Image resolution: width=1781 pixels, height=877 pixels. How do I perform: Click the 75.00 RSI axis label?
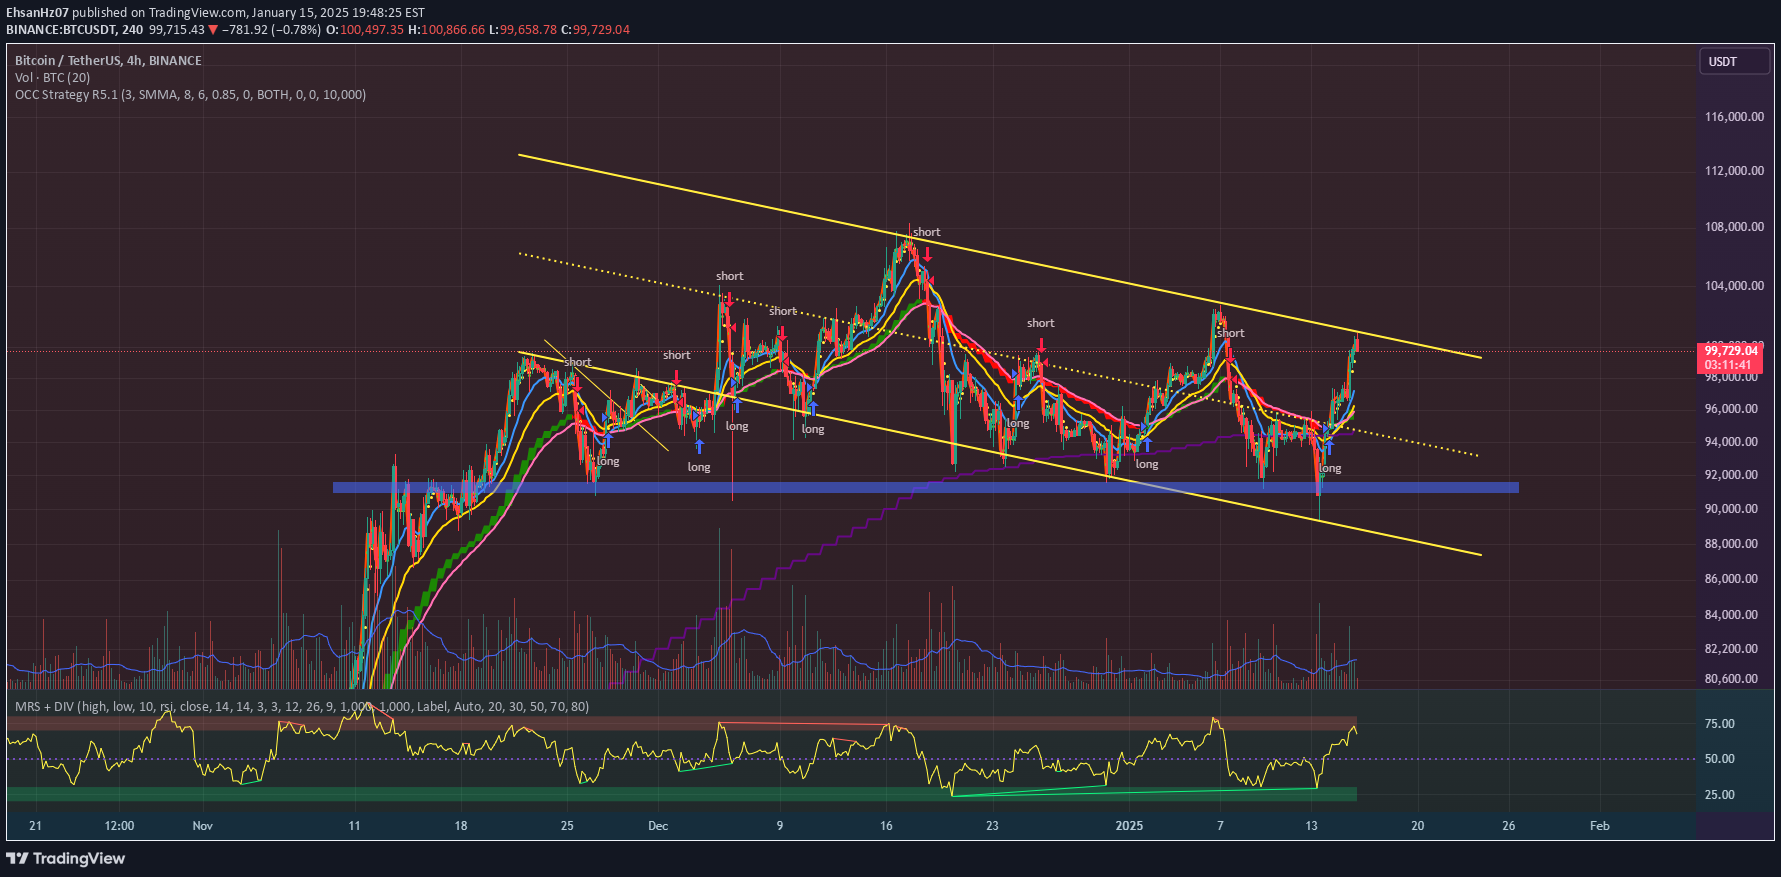click(1719, 724)
